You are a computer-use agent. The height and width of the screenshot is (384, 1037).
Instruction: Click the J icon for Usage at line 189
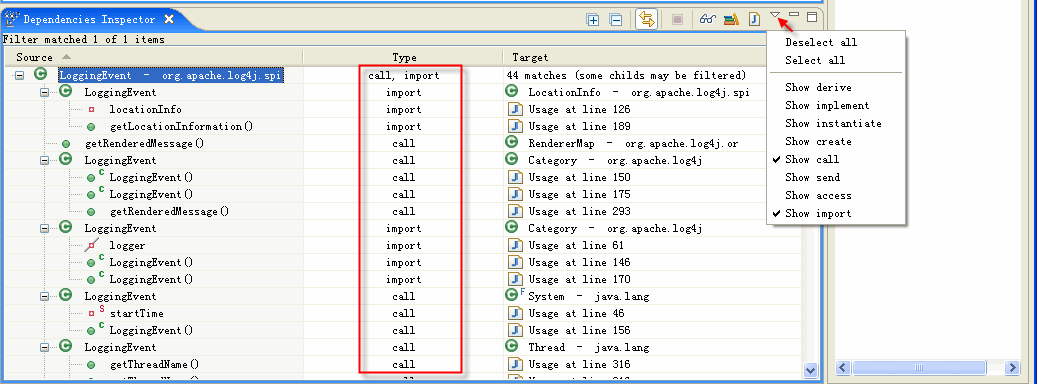515,126
